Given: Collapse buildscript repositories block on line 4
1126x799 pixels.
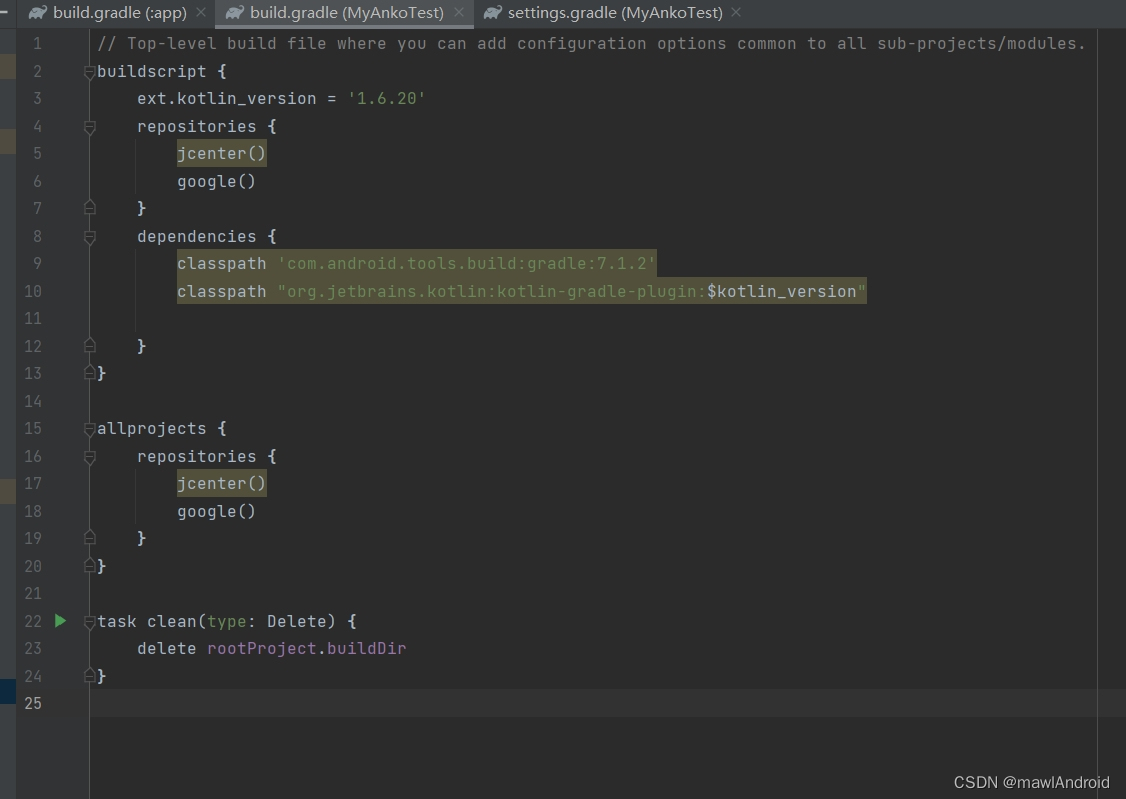Looking at the screenshot, I should point(89,127).
